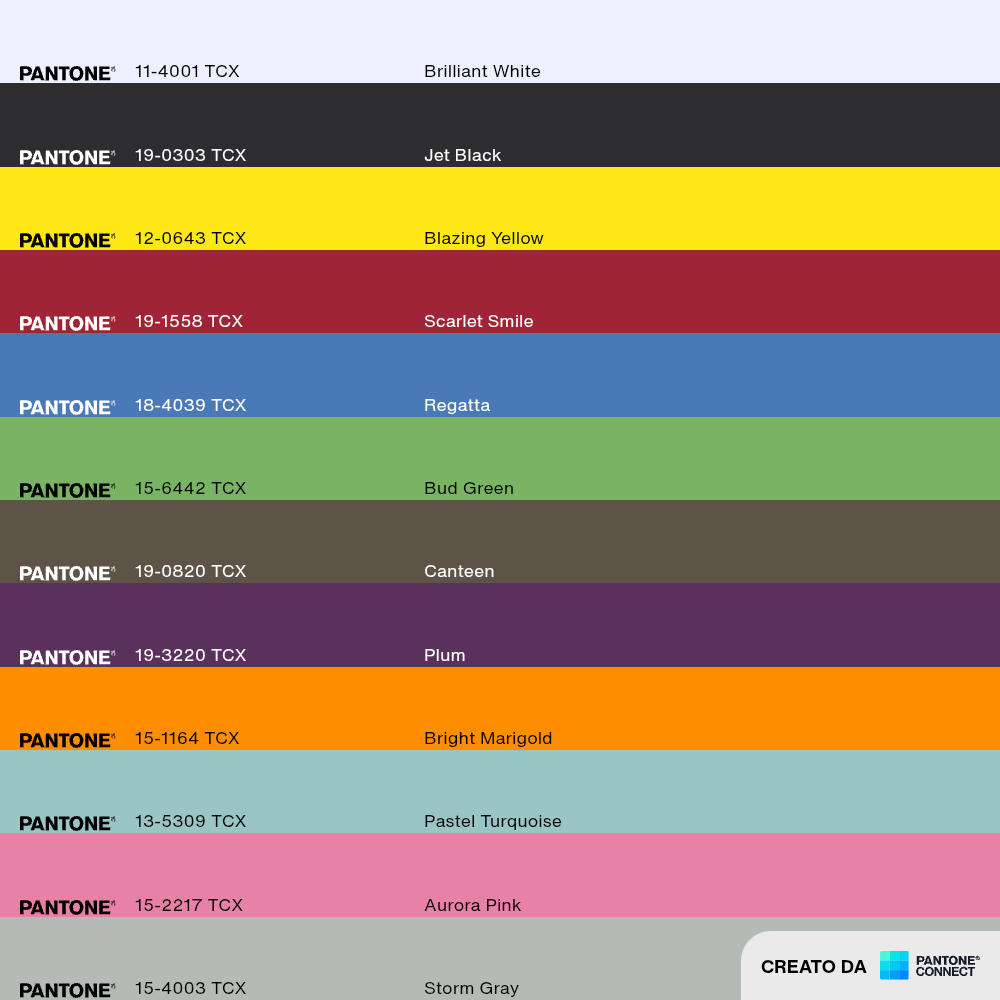Click the PANTONE logo on Storm Gray row
Screen dimensions: 1000x1000
click(x=67, y=990)
